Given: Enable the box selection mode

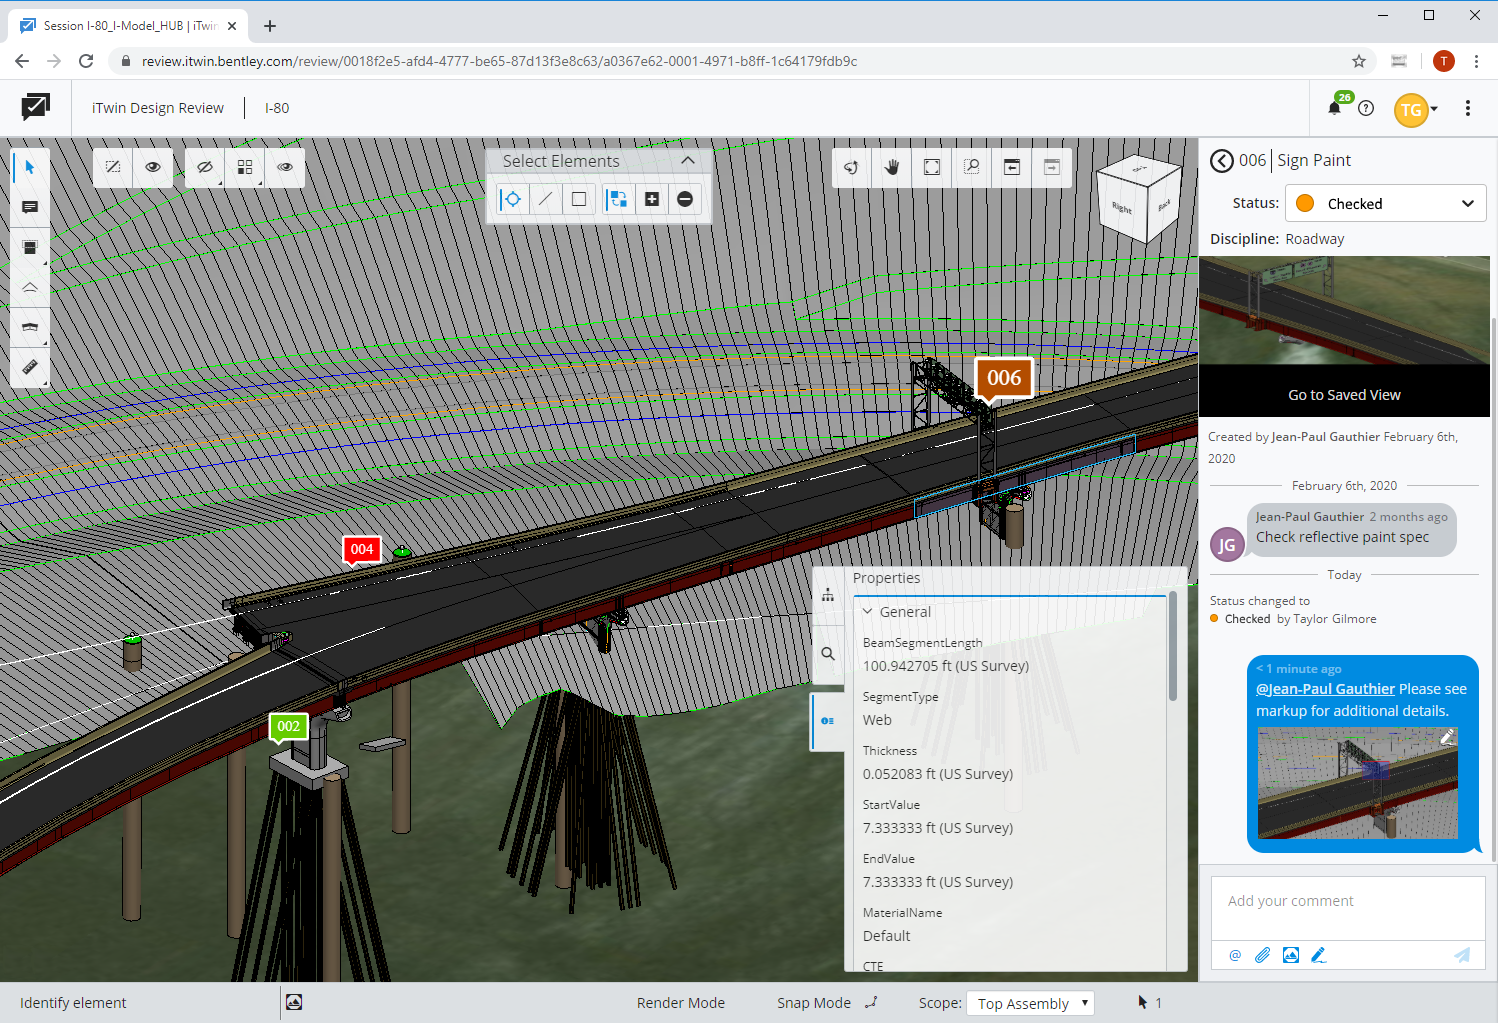Looking at the screenshot, I should [x=578, y=199].
